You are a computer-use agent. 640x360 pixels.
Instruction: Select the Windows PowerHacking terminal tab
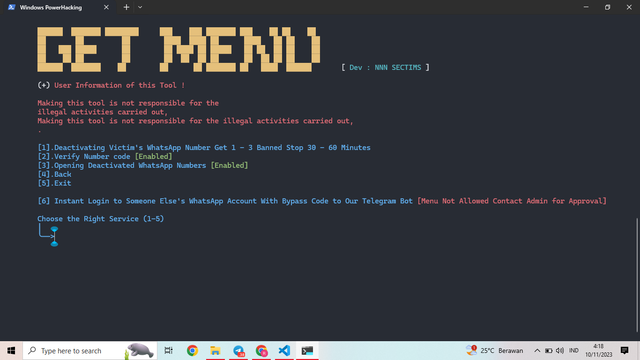[x=58, y=7]
